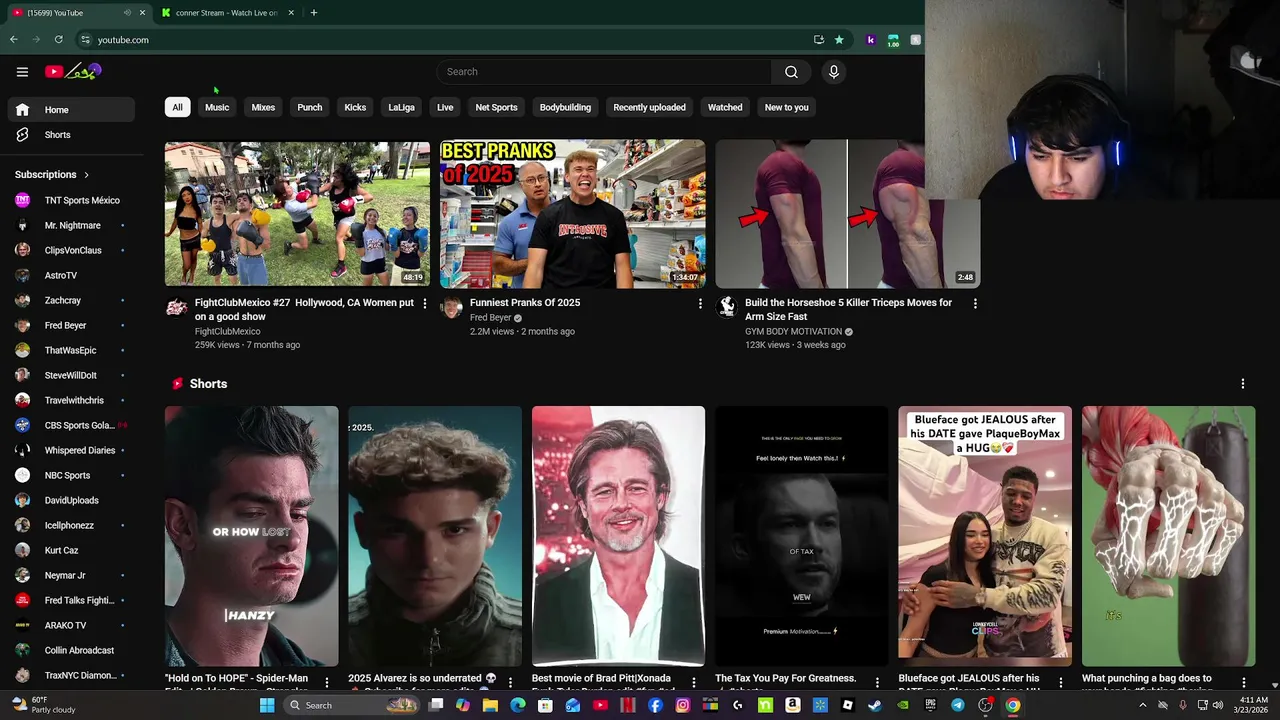Go back in the browser
The image size is (1280, 720).
tap(14, 40)
